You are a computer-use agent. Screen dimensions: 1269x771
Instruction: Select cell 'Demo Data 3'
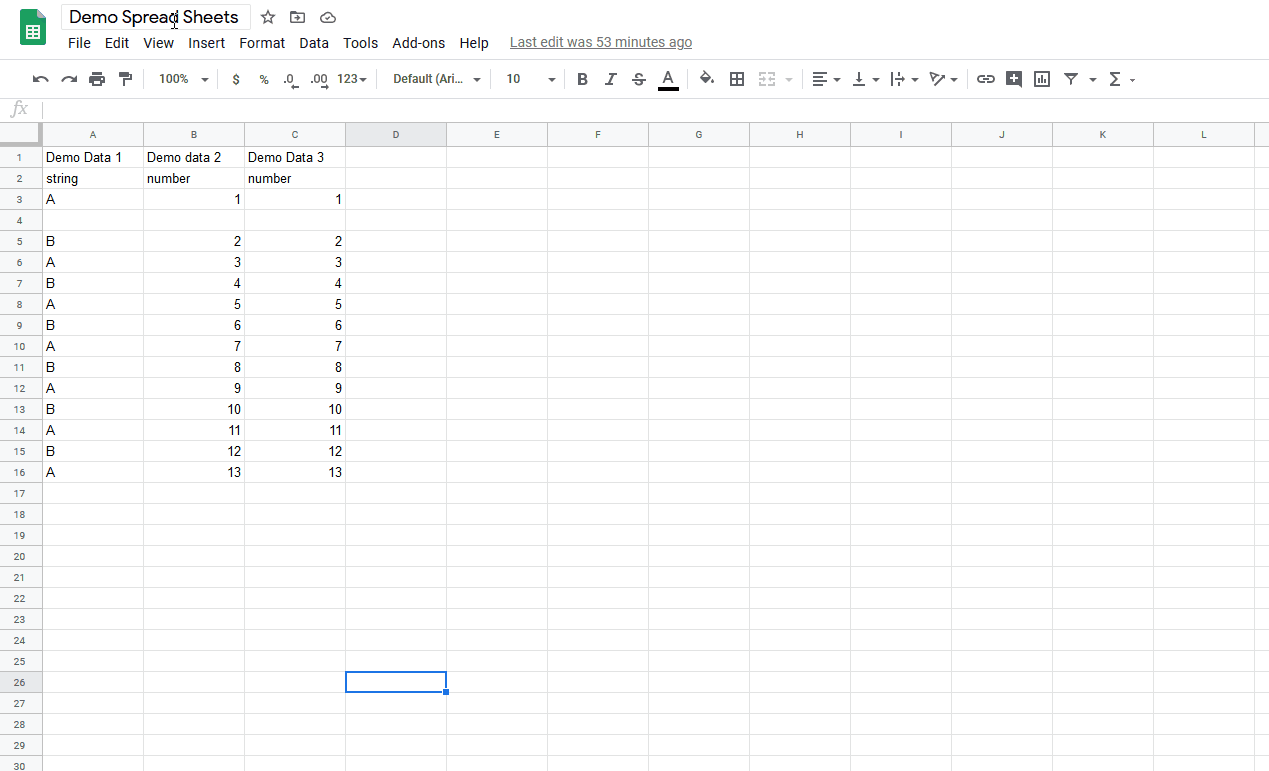295,157
